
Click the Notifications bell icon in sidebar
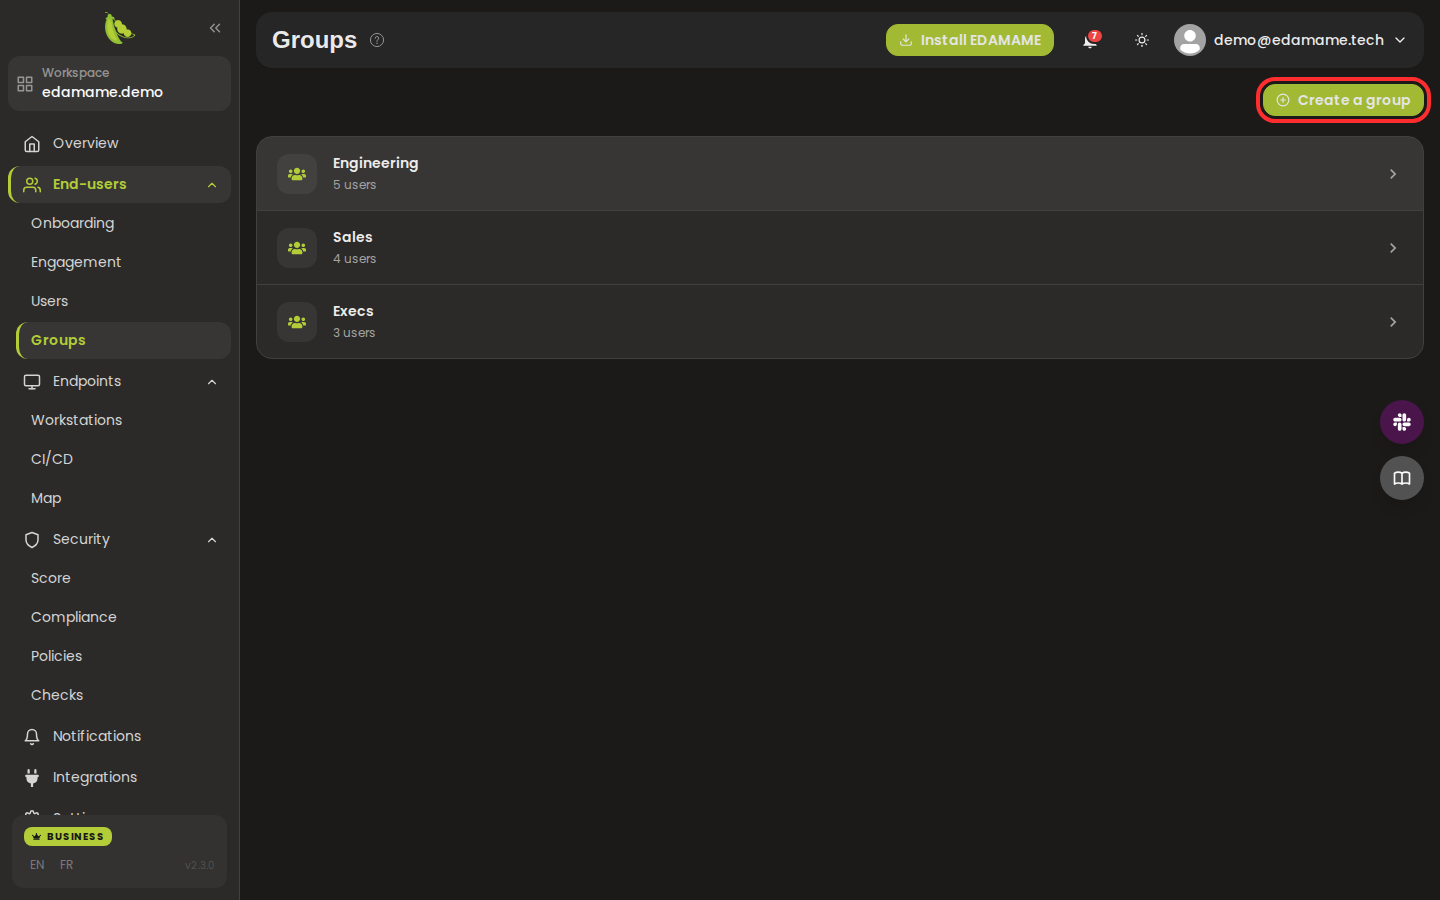click(x=32, y=737)
